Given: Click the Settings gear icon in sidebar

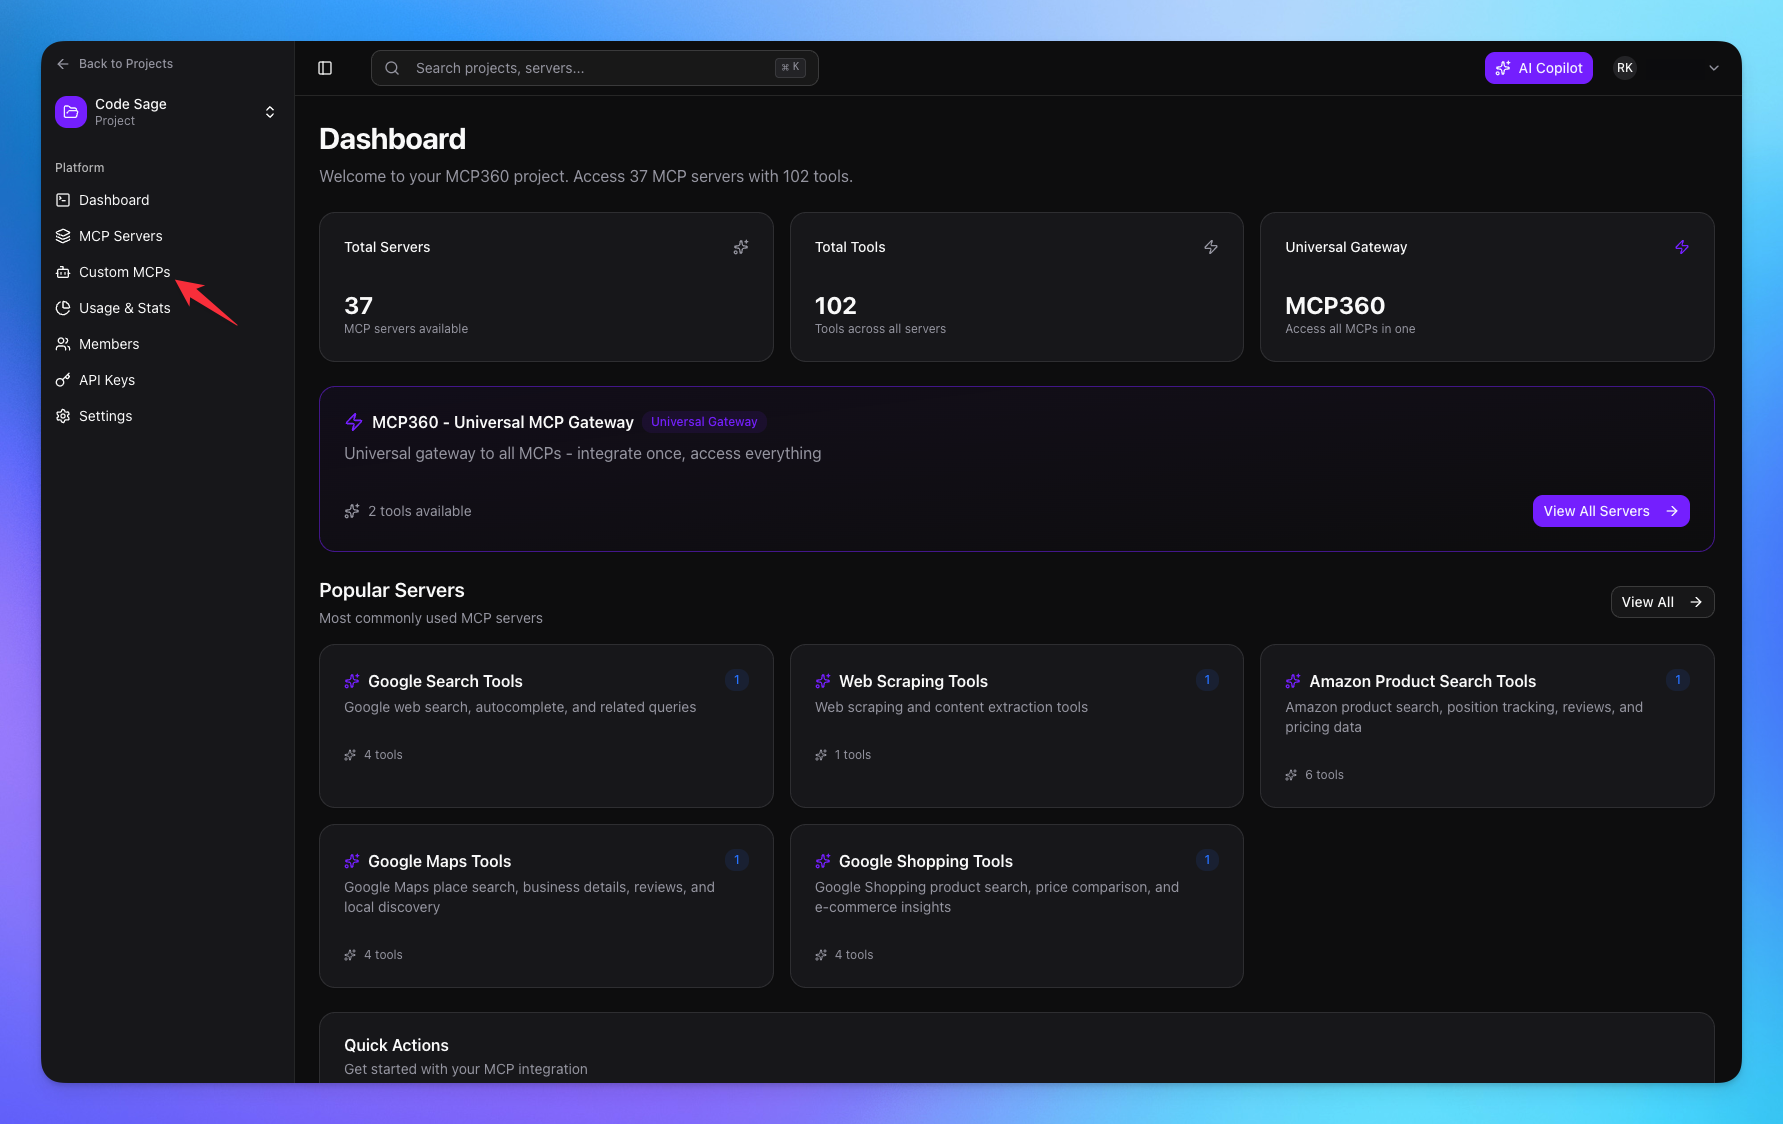Looking at the screenshot, I should [63, 416].
